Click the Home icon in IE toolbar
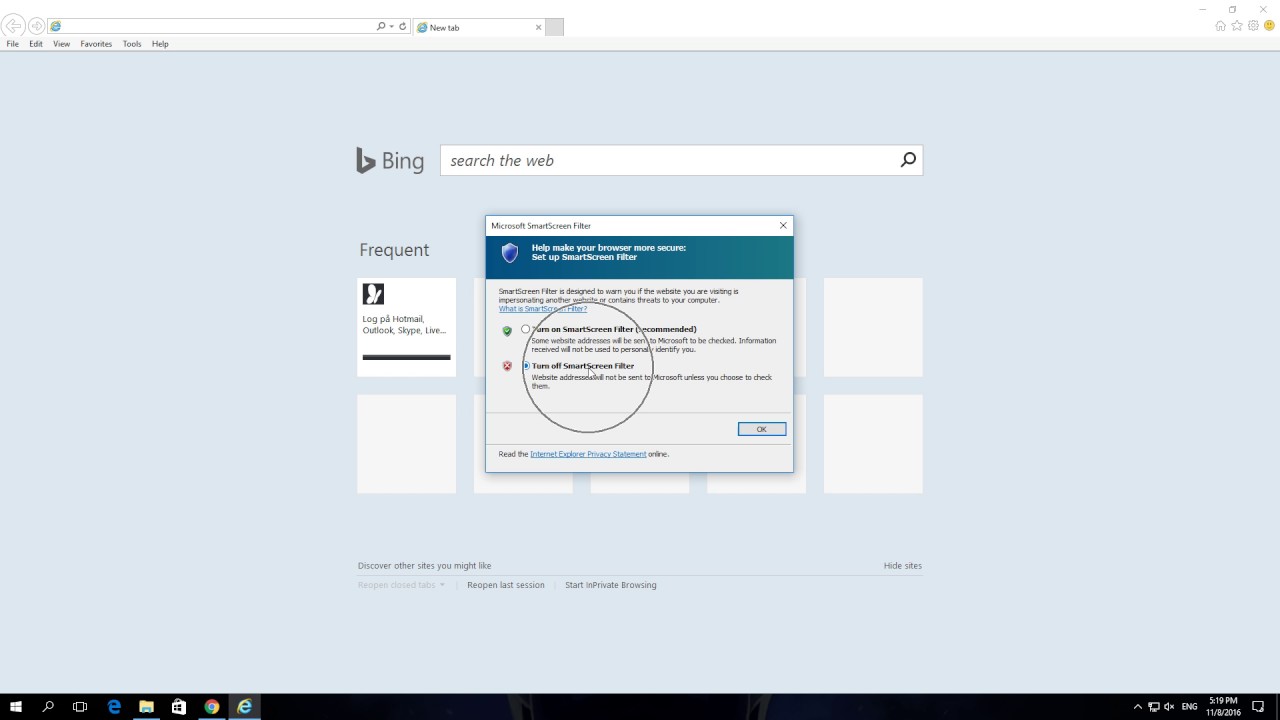Image resolution: width=1280 pixels, height=720 pixels. point(1220,26)
